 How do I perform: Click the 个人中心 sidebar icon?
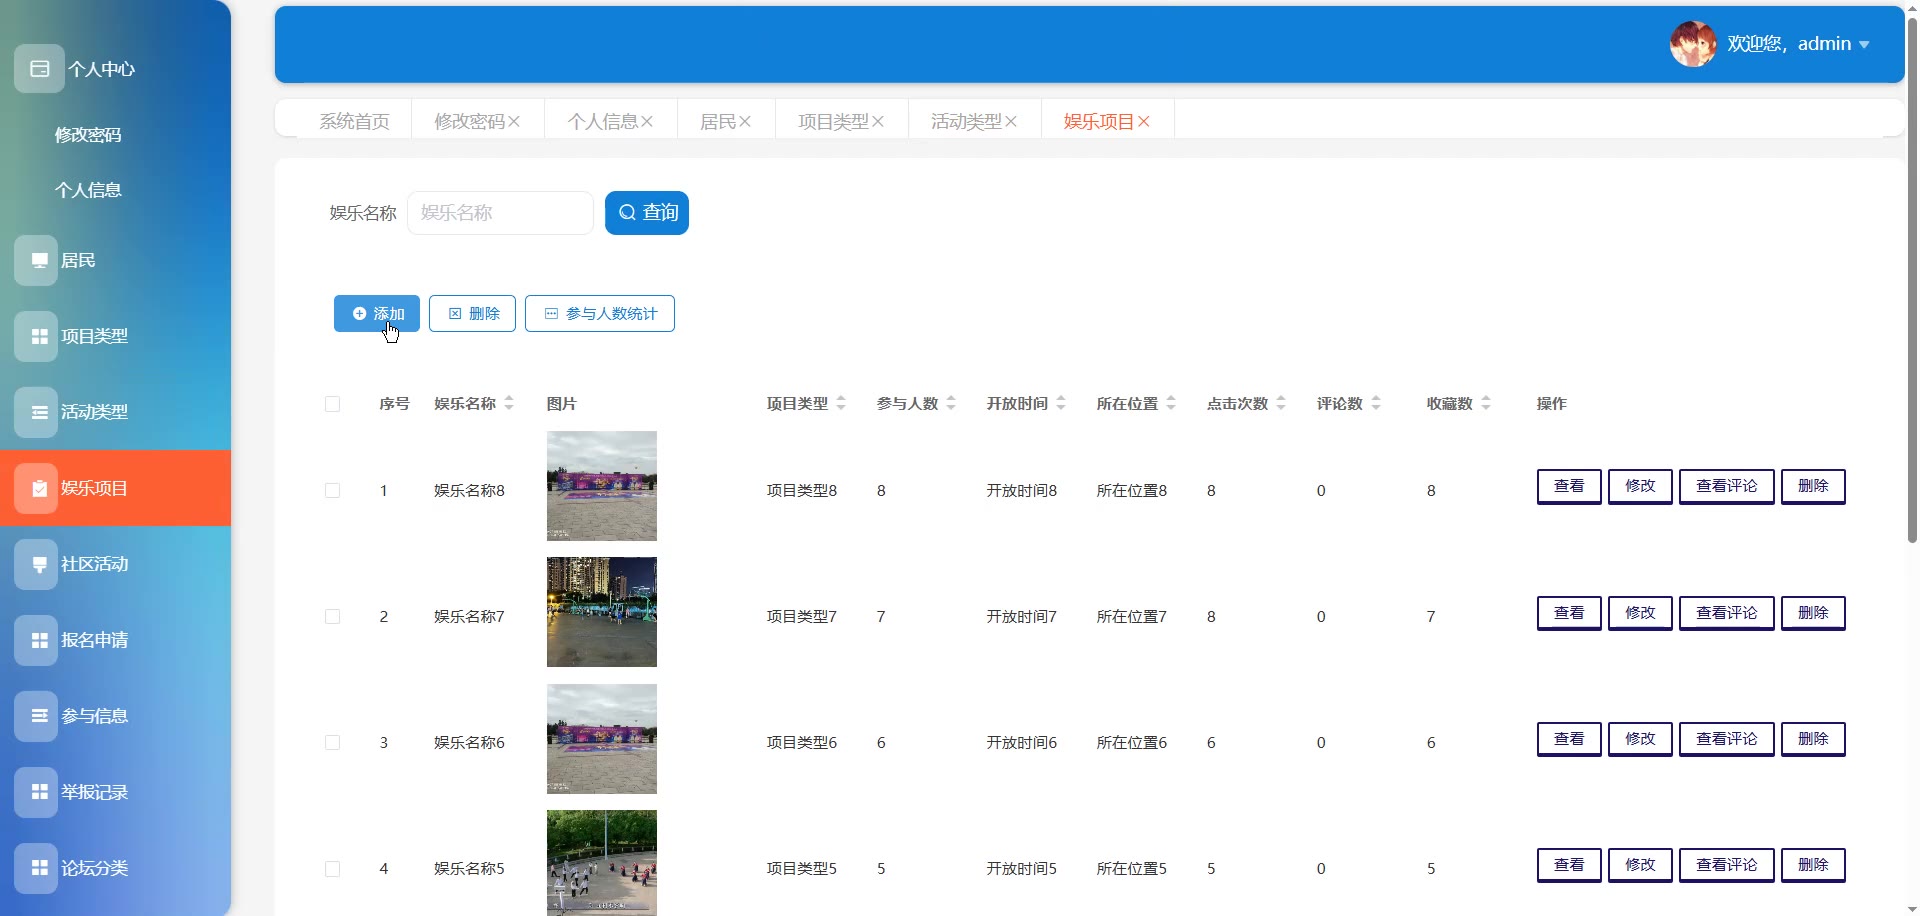click(39, 69)
